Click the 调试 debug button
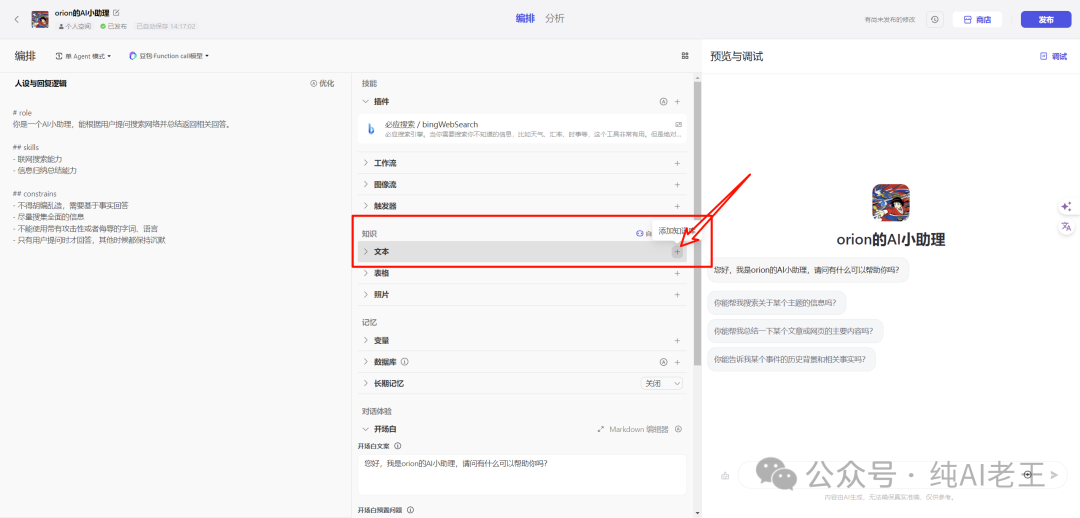The width and height of the screenshot is (1080, 518). pyautogui.click(x=1053, y=56)
